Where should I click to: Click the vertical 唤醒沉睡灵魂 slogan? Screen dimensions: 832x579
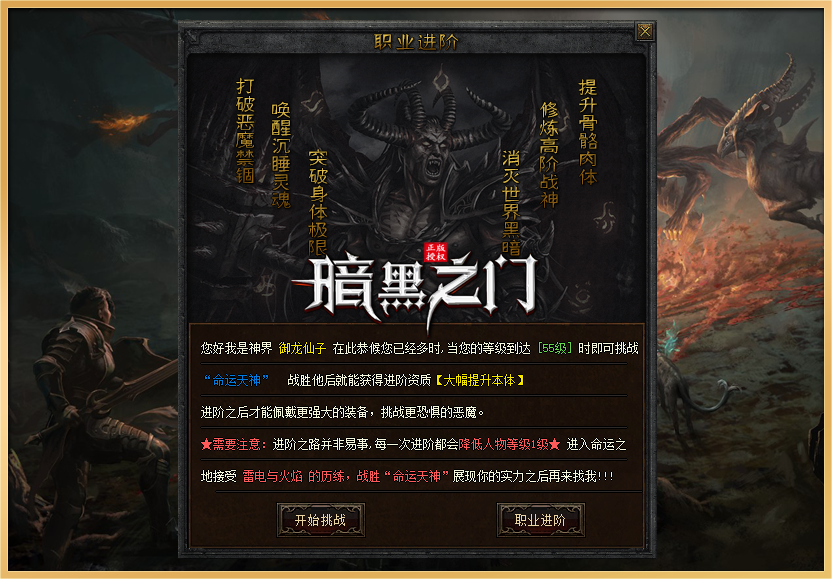pos(281,155)
